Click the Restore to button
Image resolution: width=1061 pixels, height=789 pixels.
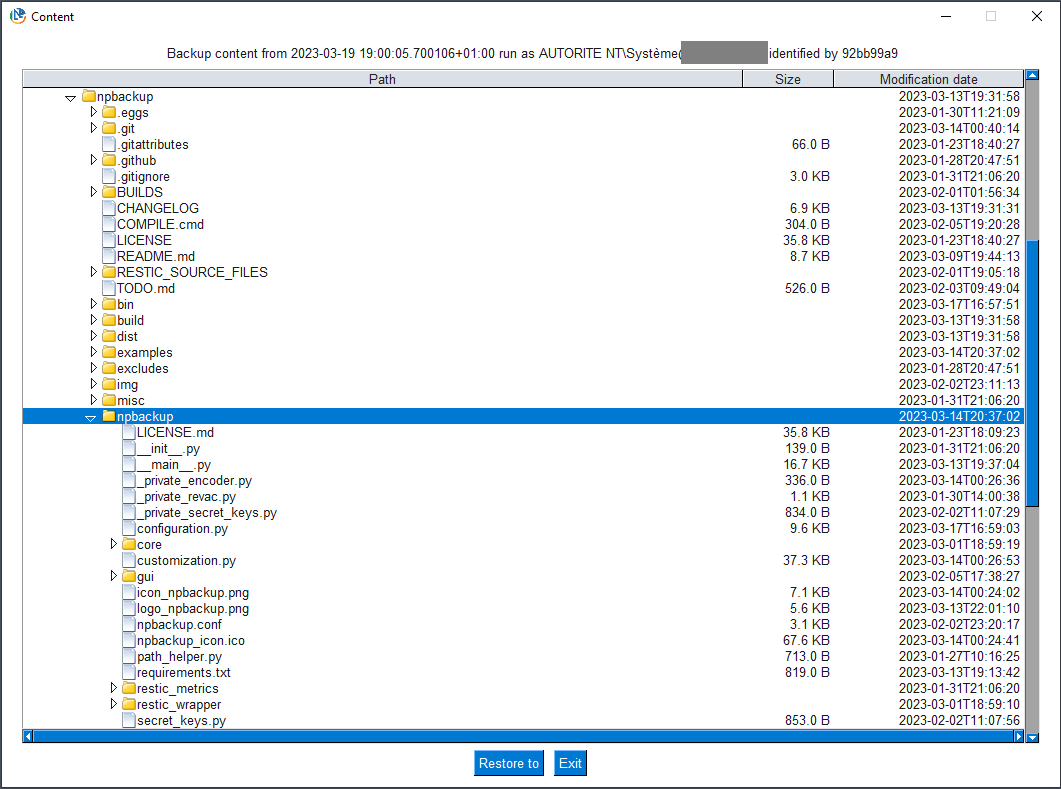tap(509, 763)
